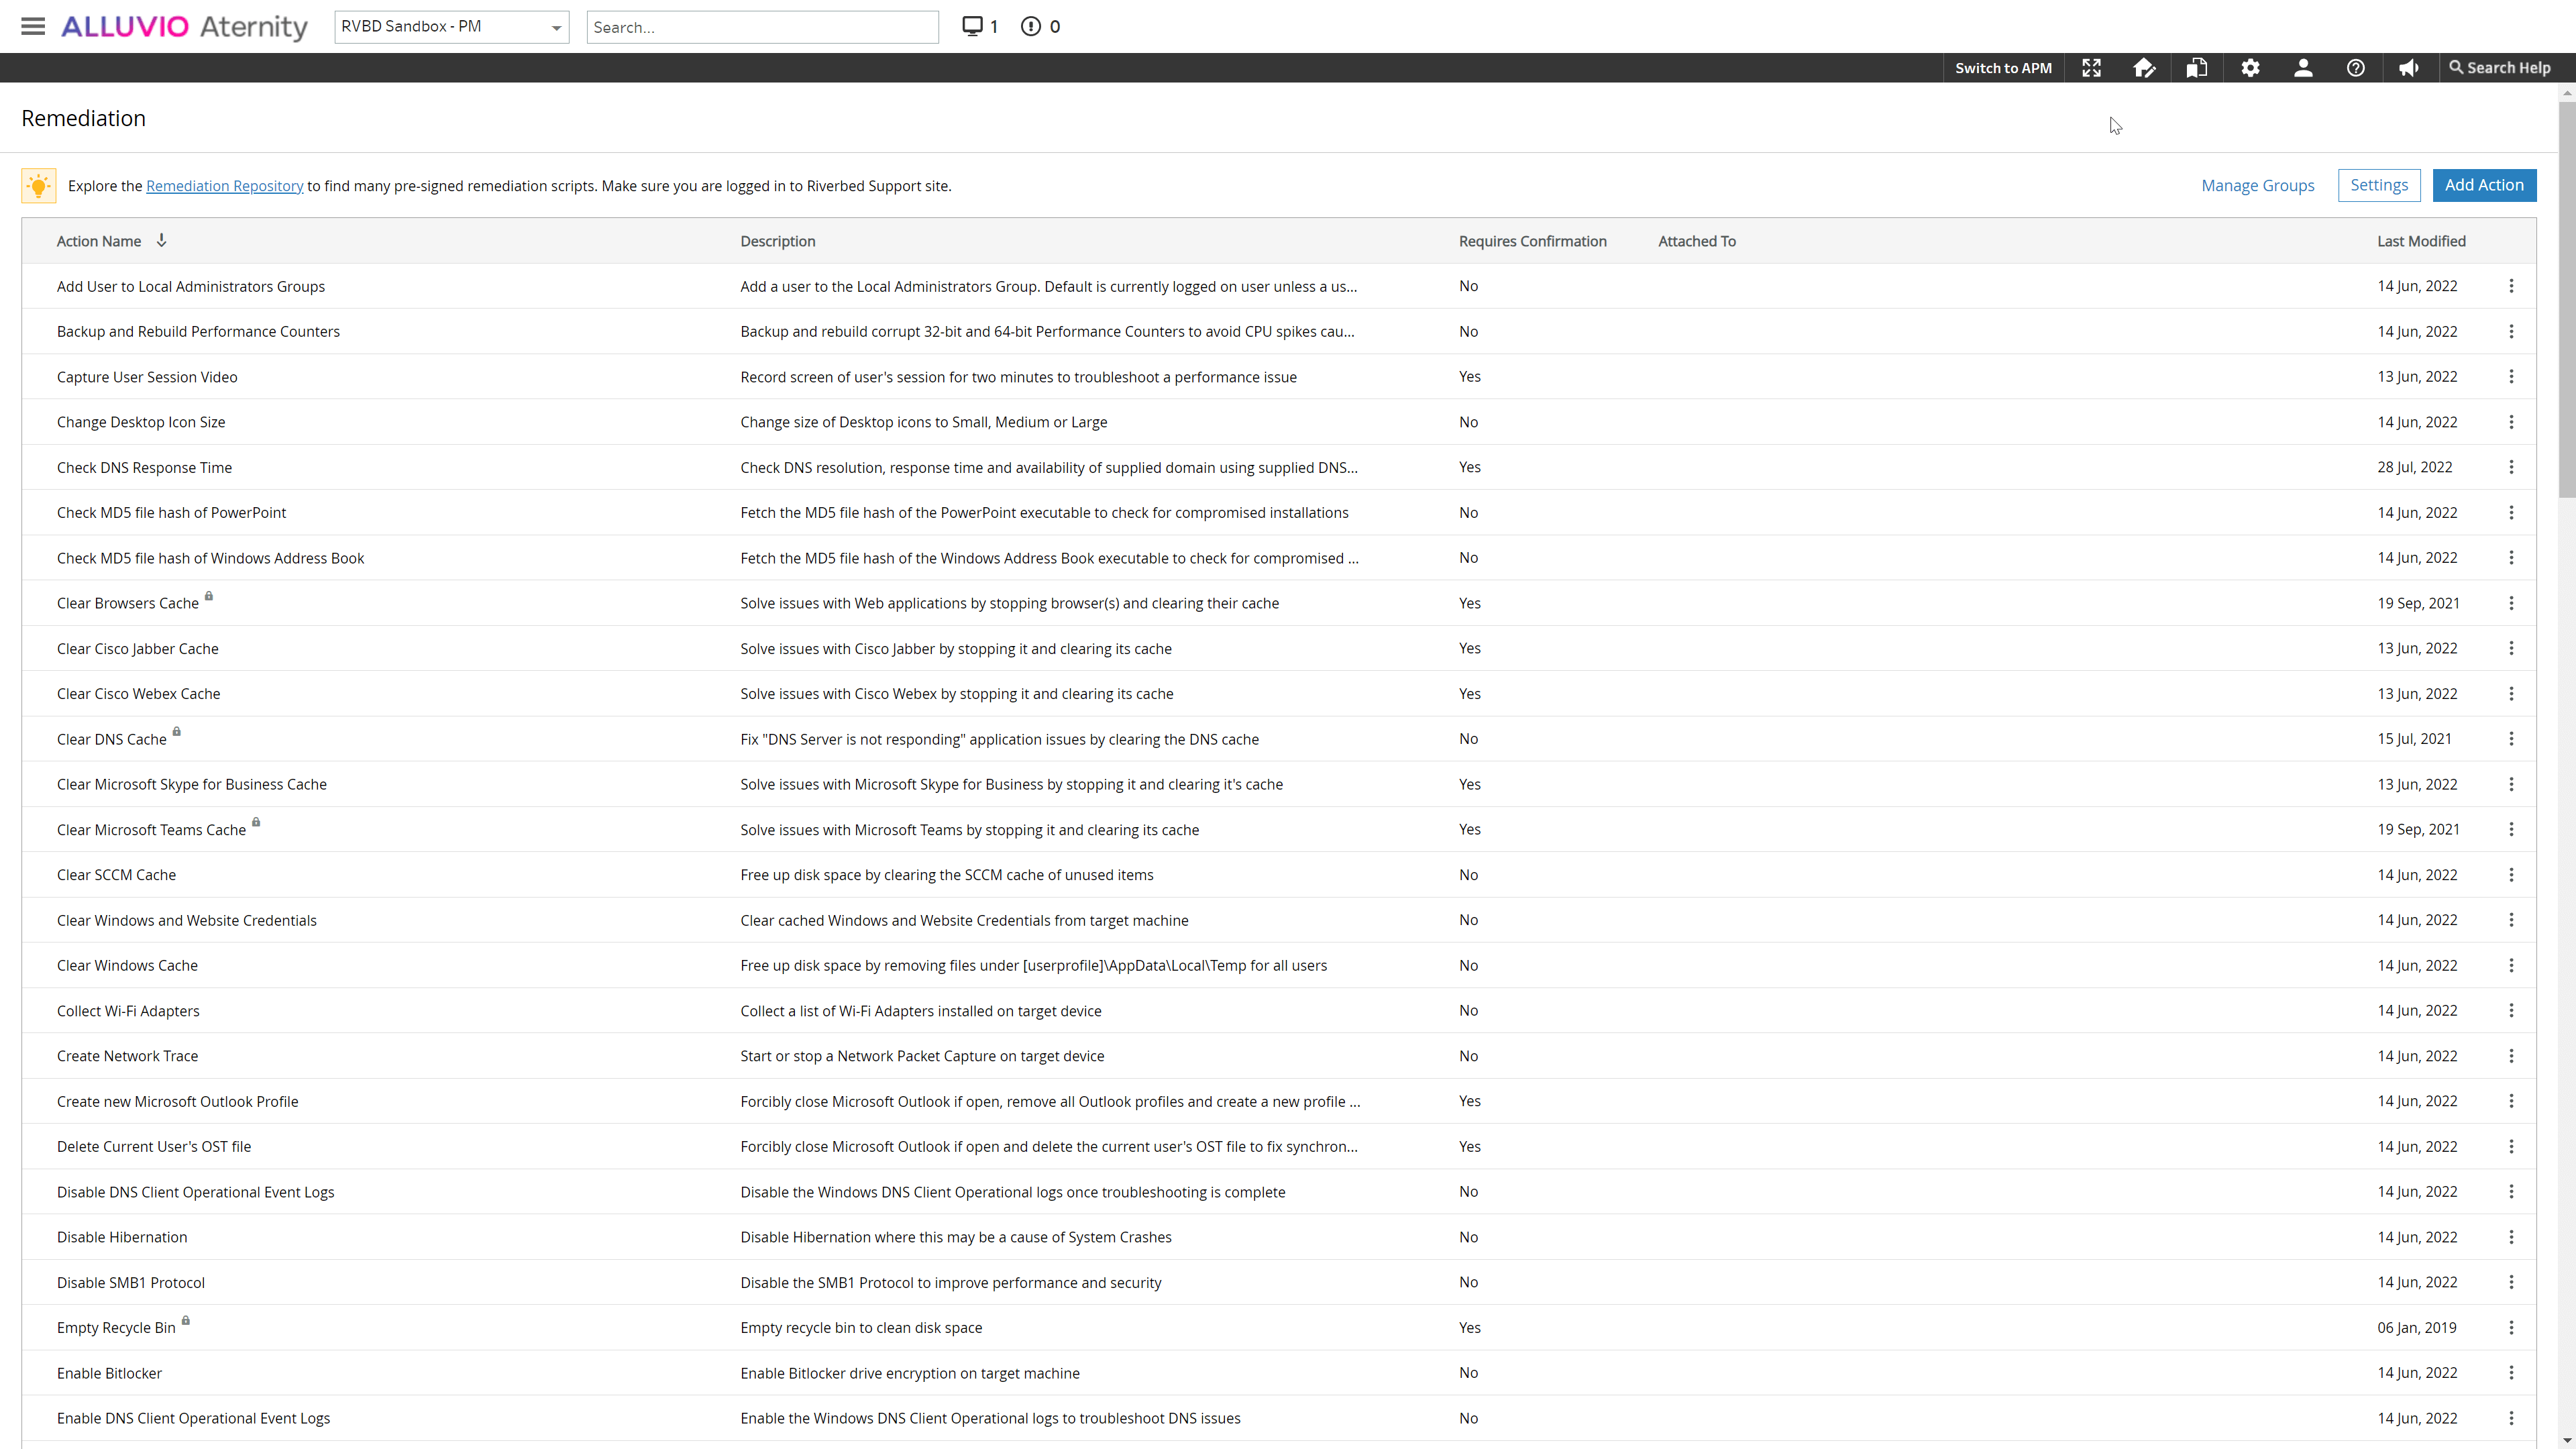The image size is (2576, 1449).
Task: Open row menu for Capture User Session Video
Action: tap(2511, 377)
